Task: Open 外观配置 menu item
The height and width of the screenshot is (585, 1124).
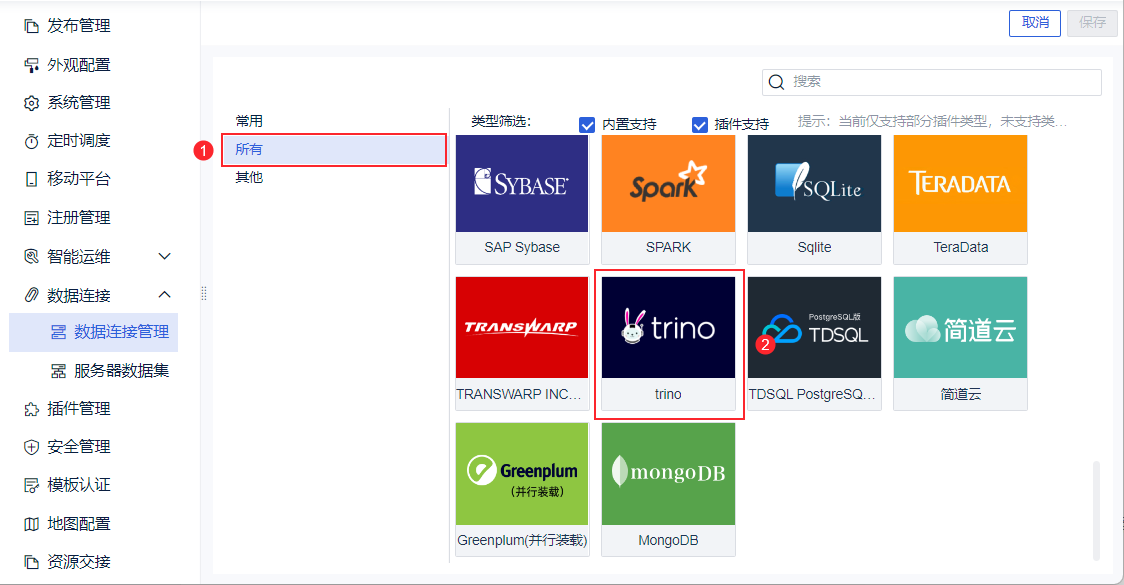Action: coord(79,65)
